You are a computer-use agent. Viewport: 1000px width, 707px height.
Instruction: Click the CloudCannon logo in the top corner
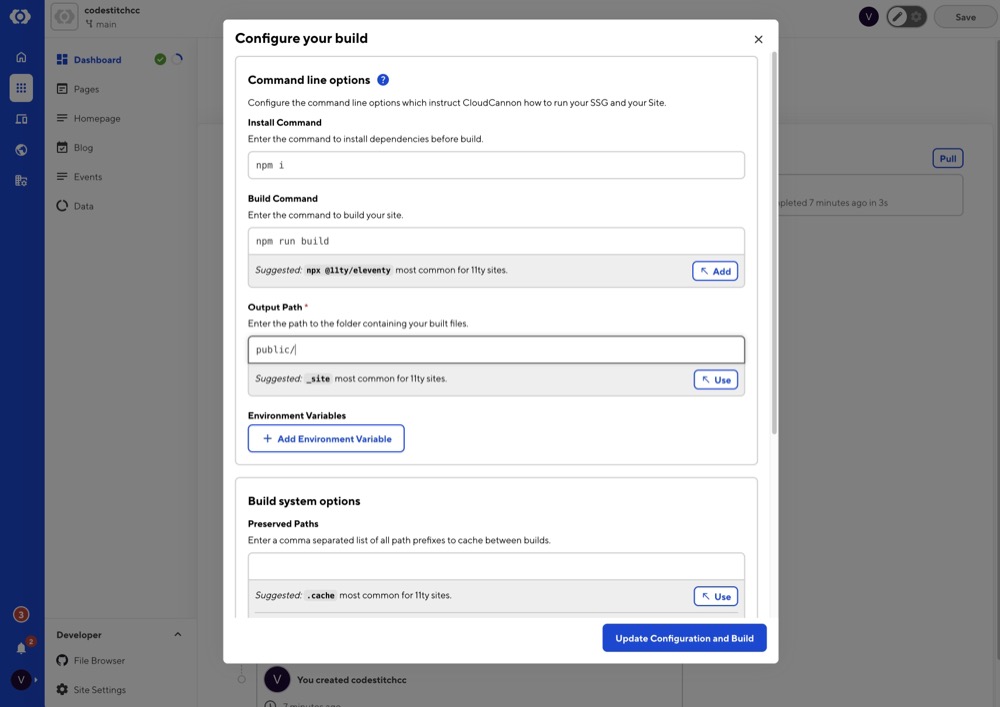tap(20, 16)
